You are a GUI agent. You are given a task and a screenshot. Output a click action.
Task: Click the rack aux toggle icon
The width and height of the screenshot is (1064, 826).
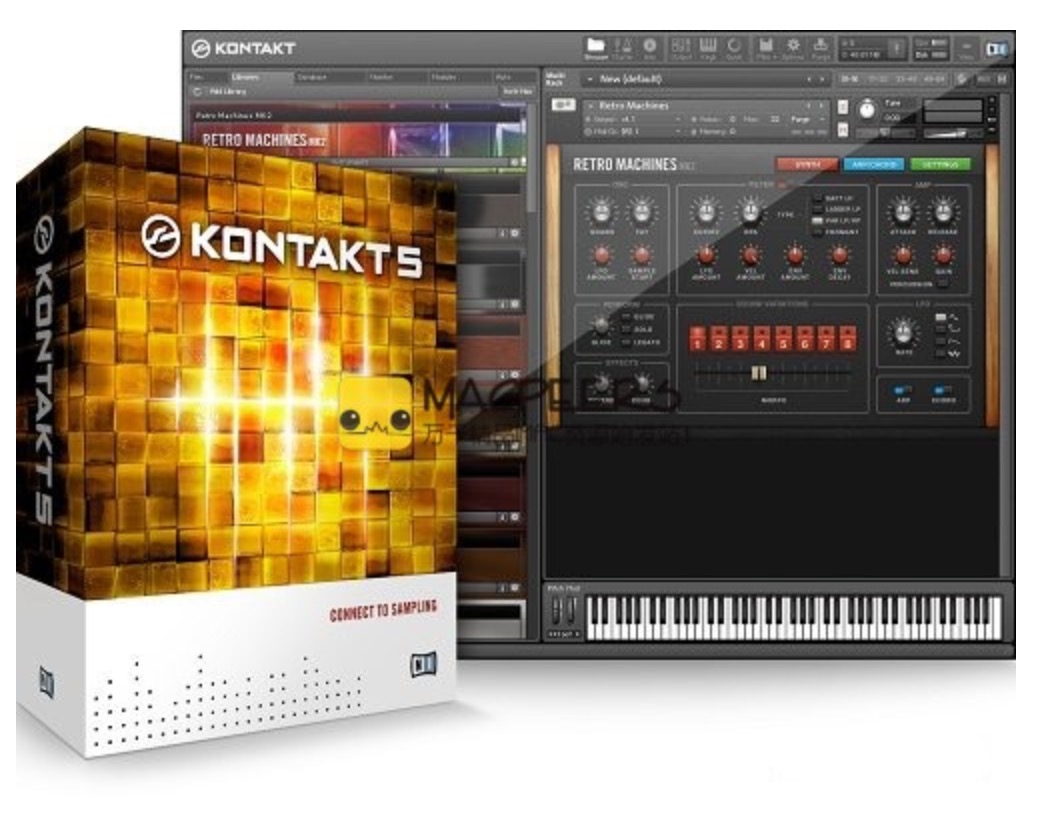(983, 79)
